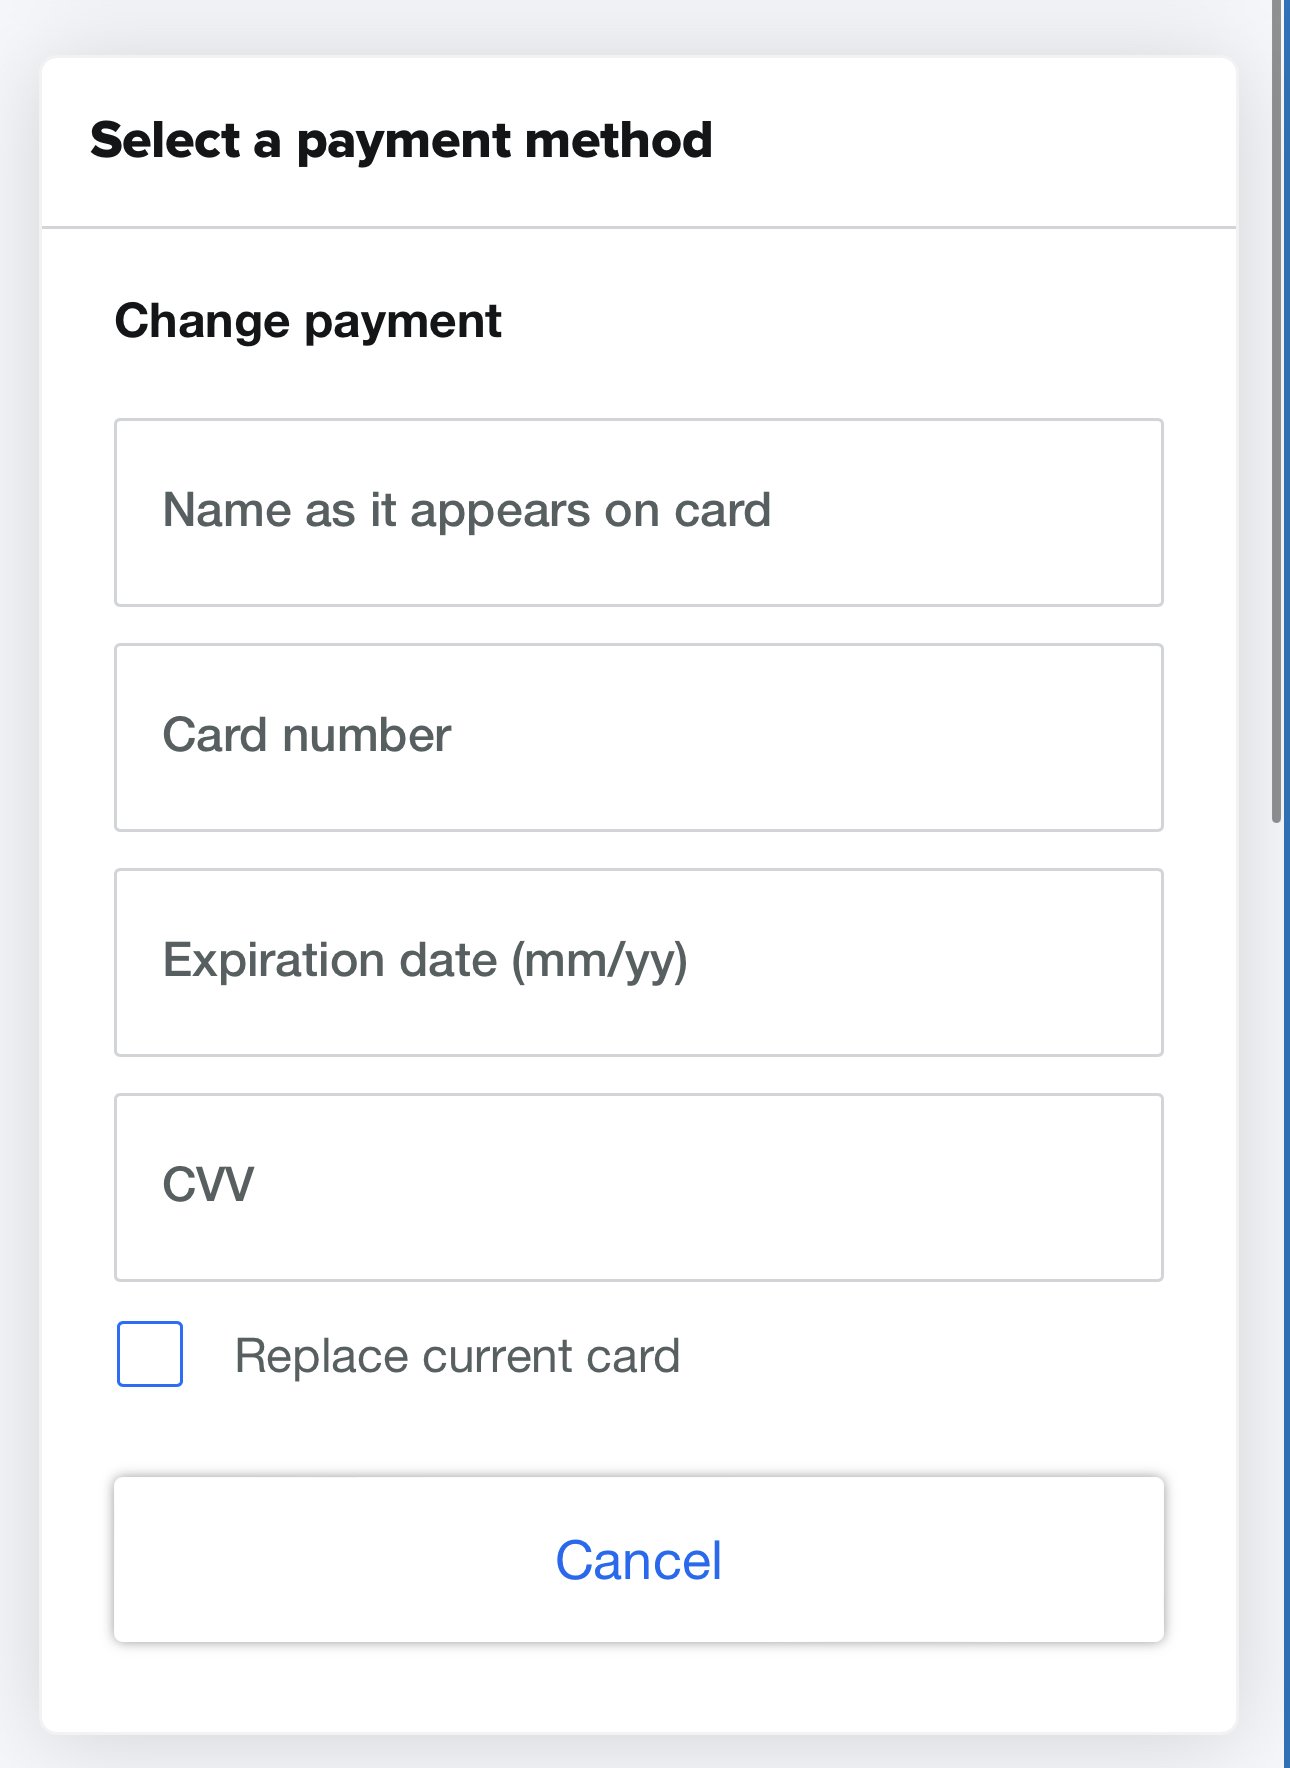1290x1768 pixels.
Task: Click the Select a payment method heading
Action: point(402,140)
